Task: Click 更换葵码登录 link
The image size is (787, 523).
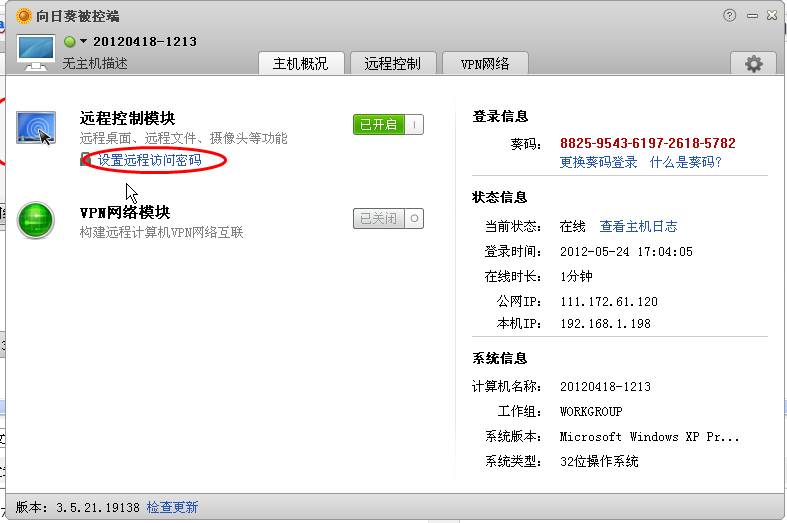Action: (598, 162)
